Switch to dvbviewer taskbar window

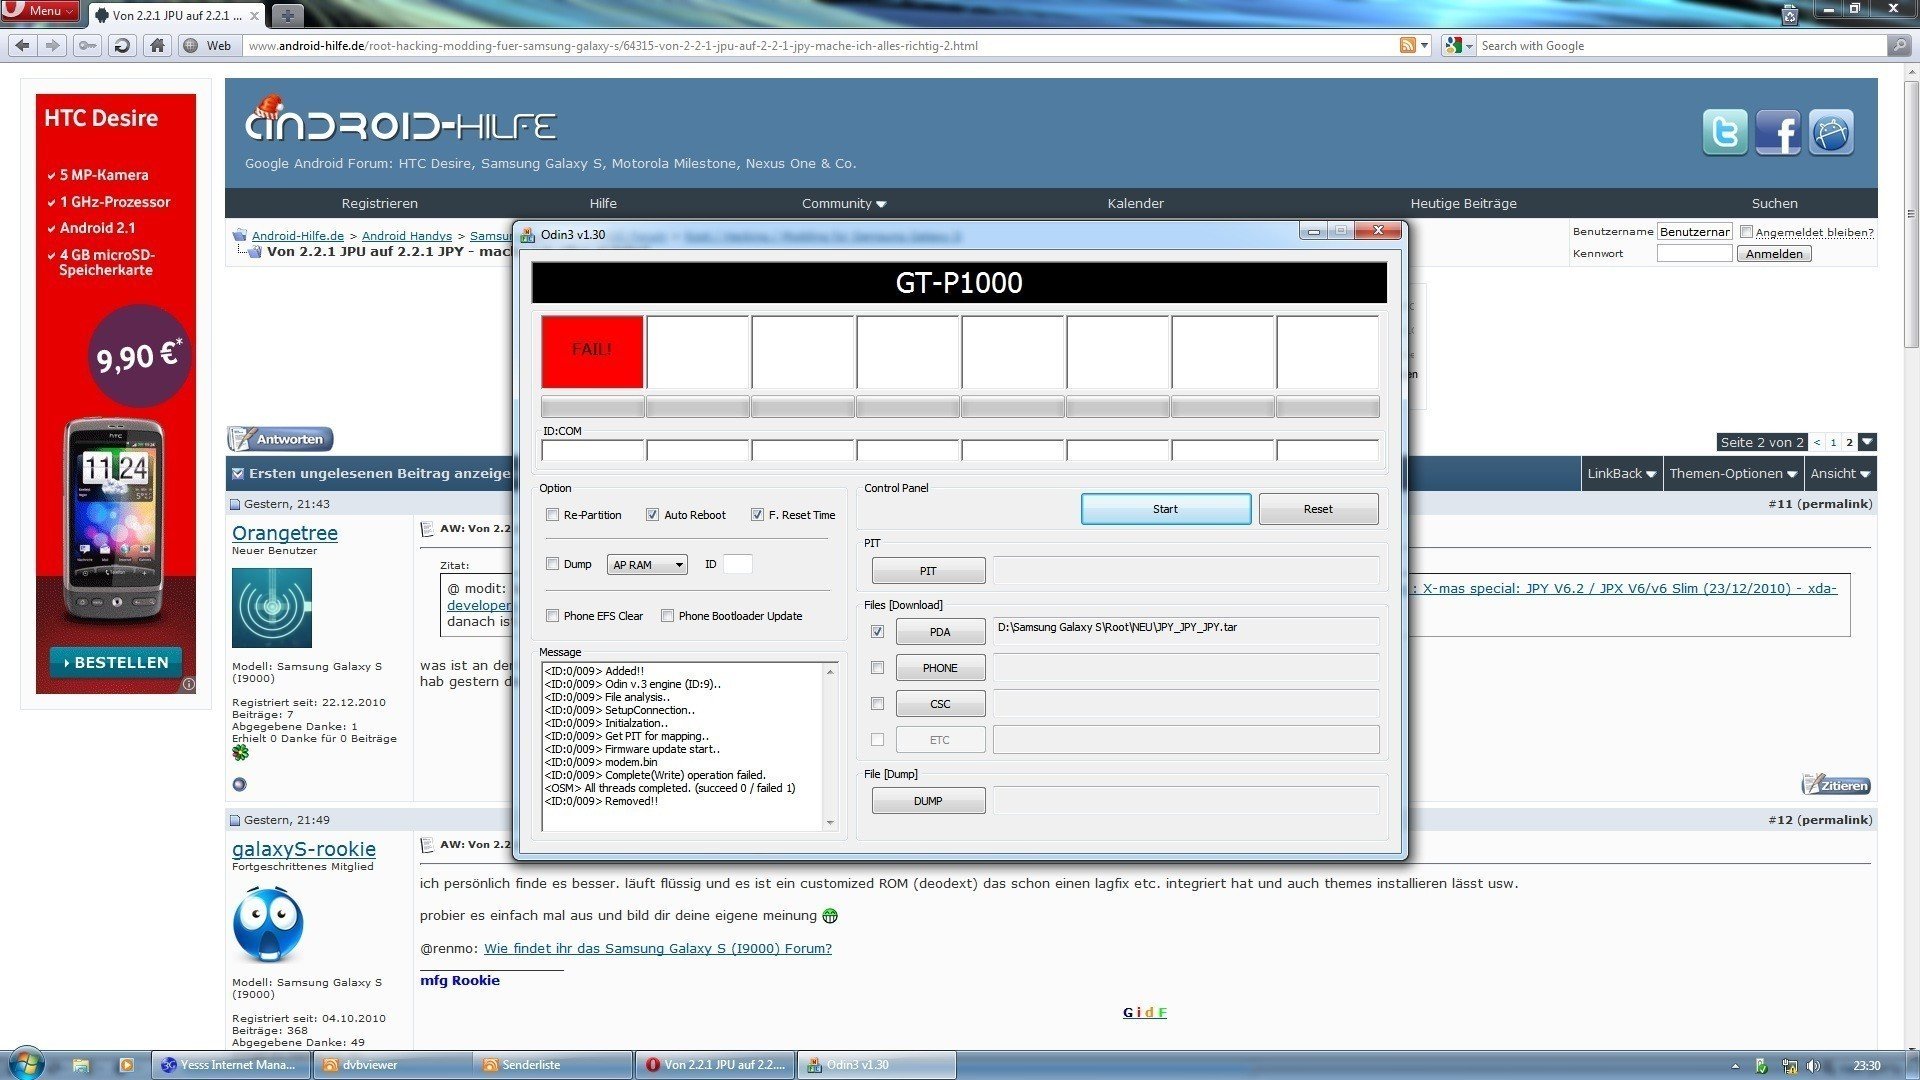click(x=391, y=1065)
